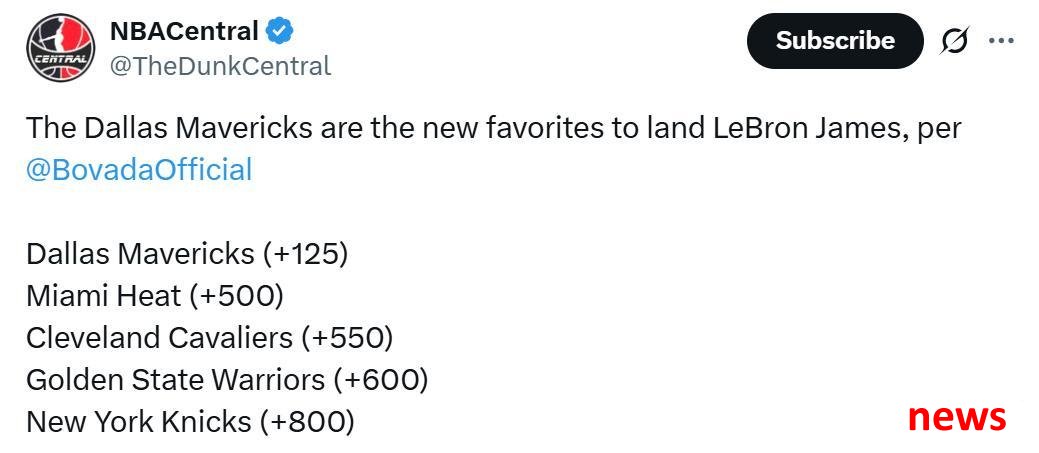
Task: Click the red news watermark
Action: tap(957, 417)
